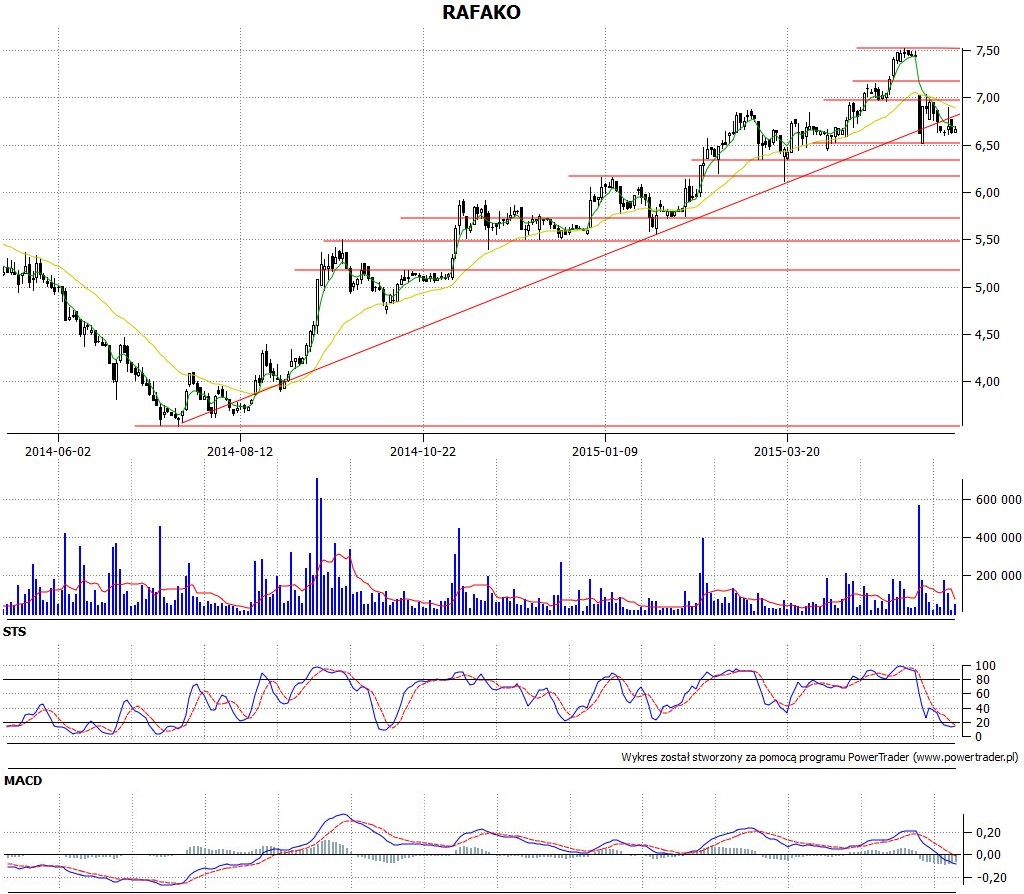Select the 5,50 price axis label
Viewport: 1024px width, 894px height.
coord(987,240)
